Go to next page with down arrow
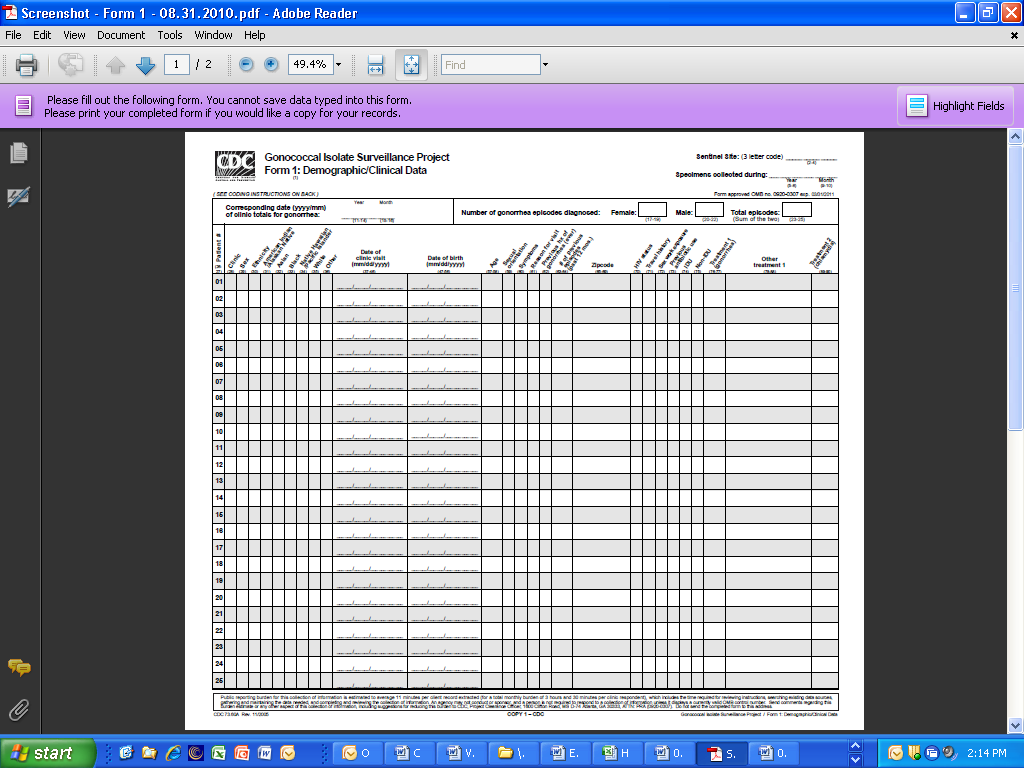Viewport: 1024px width, 768px height. [x=145, y=65]
